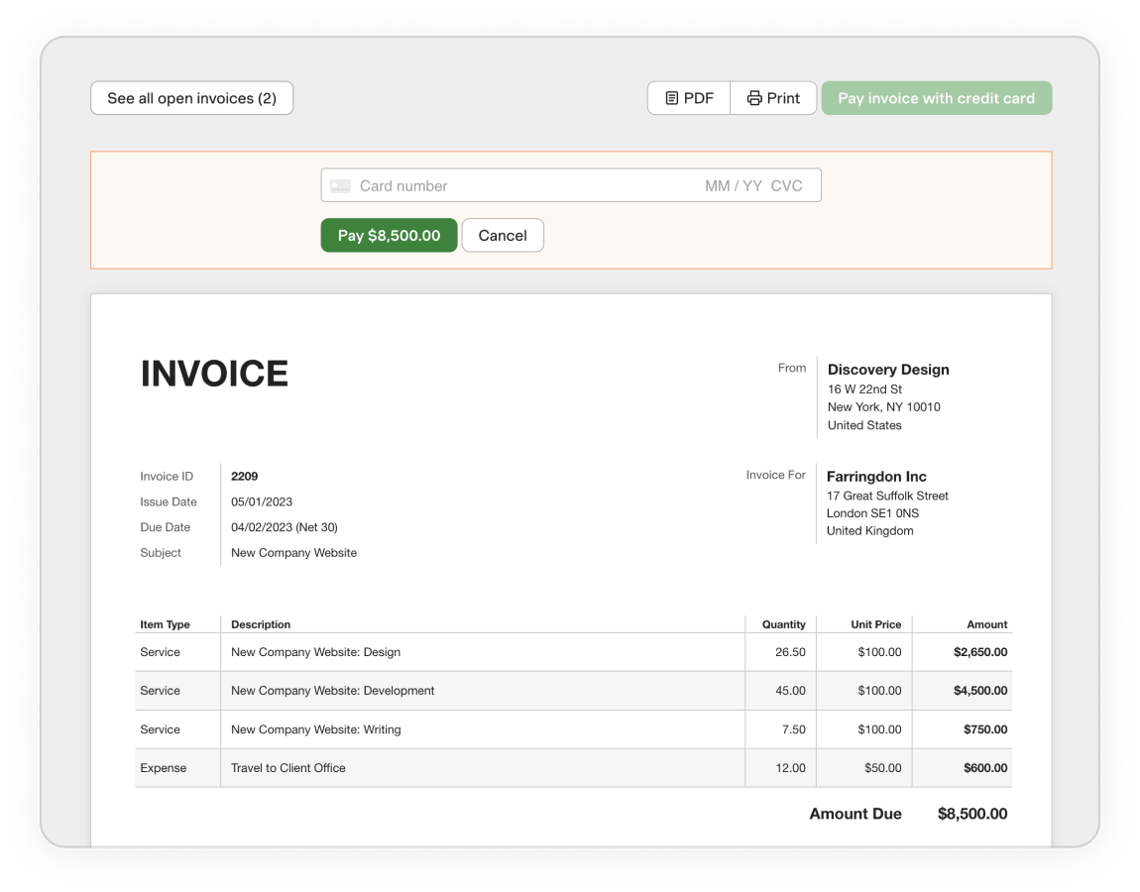Open the See all open invoices button
Screen dimensions: 1140x892
[191, 97]
